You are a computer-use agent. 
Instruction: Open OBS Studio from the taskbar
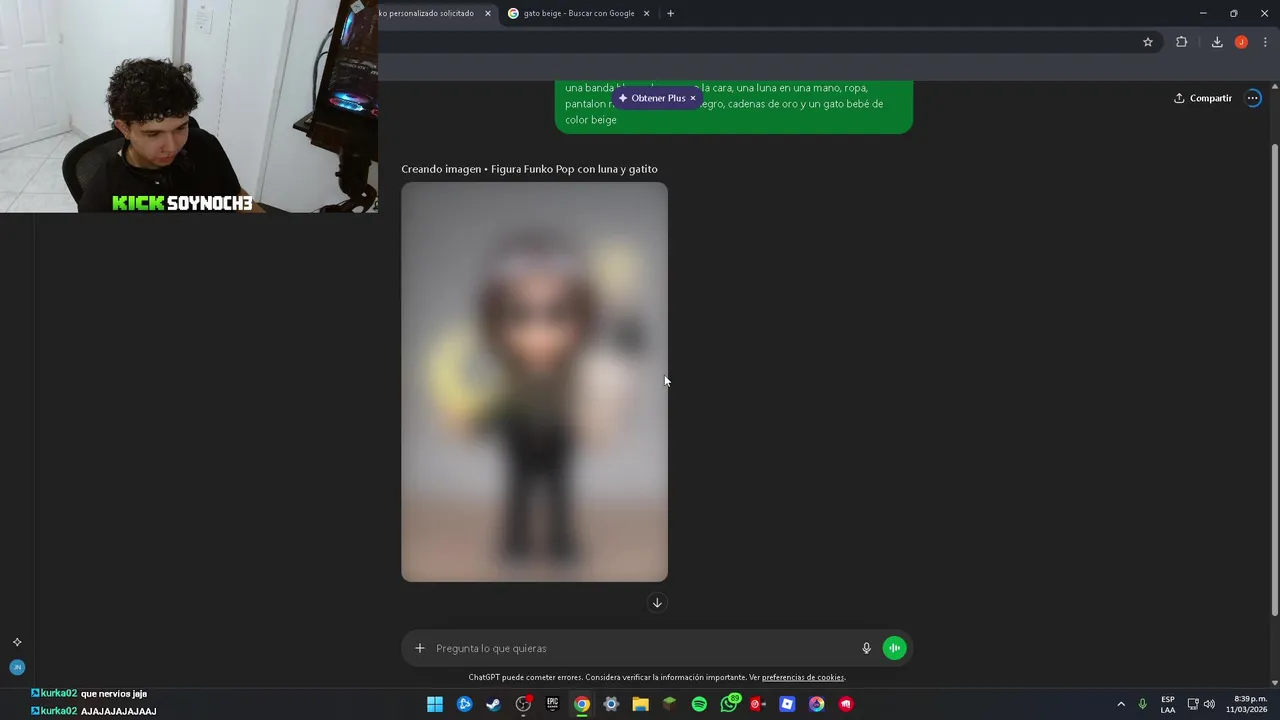pos(523,704)
